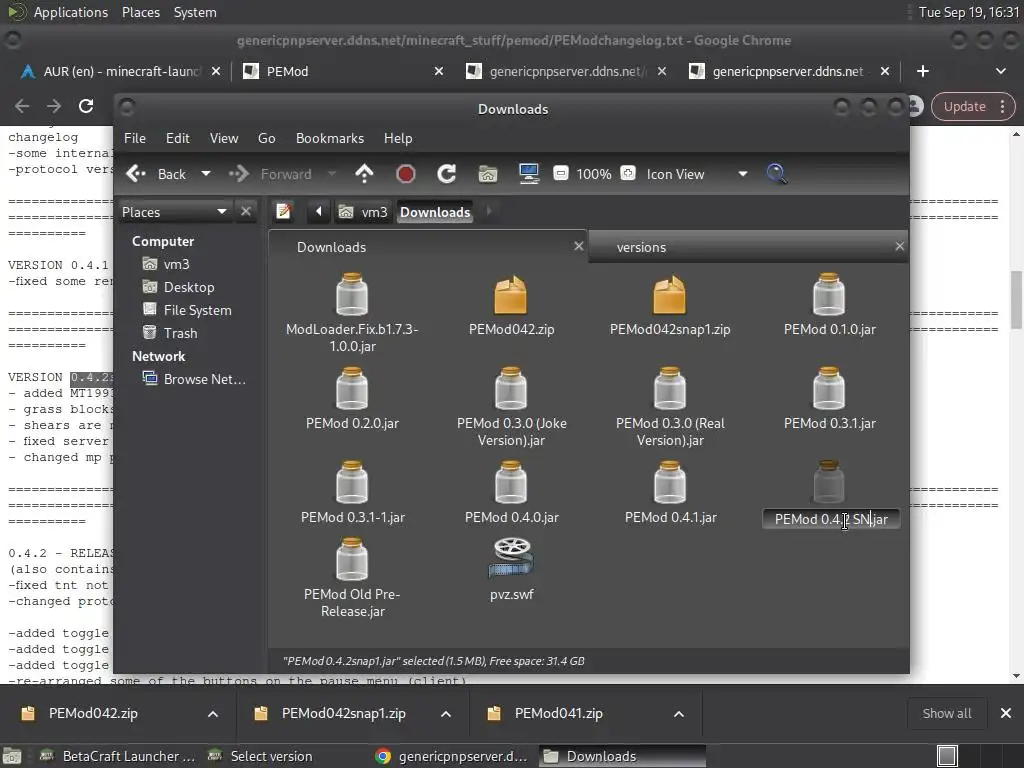This screenshot has height=768, width=1024.
Task: Click the path bar left scroll arrow
Action: tap(319, 212)
